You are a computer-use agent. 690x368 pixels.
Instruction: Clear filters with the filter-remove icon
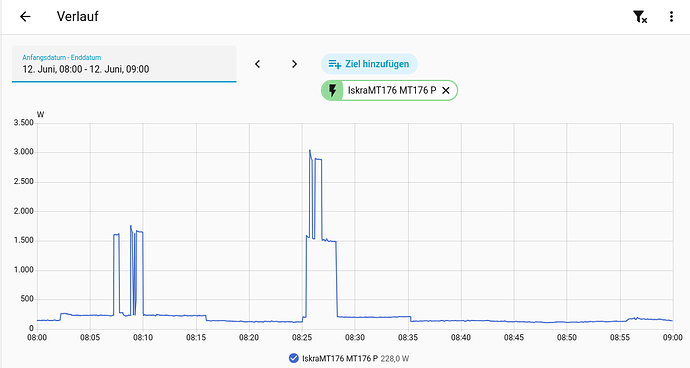click(640, 17)
